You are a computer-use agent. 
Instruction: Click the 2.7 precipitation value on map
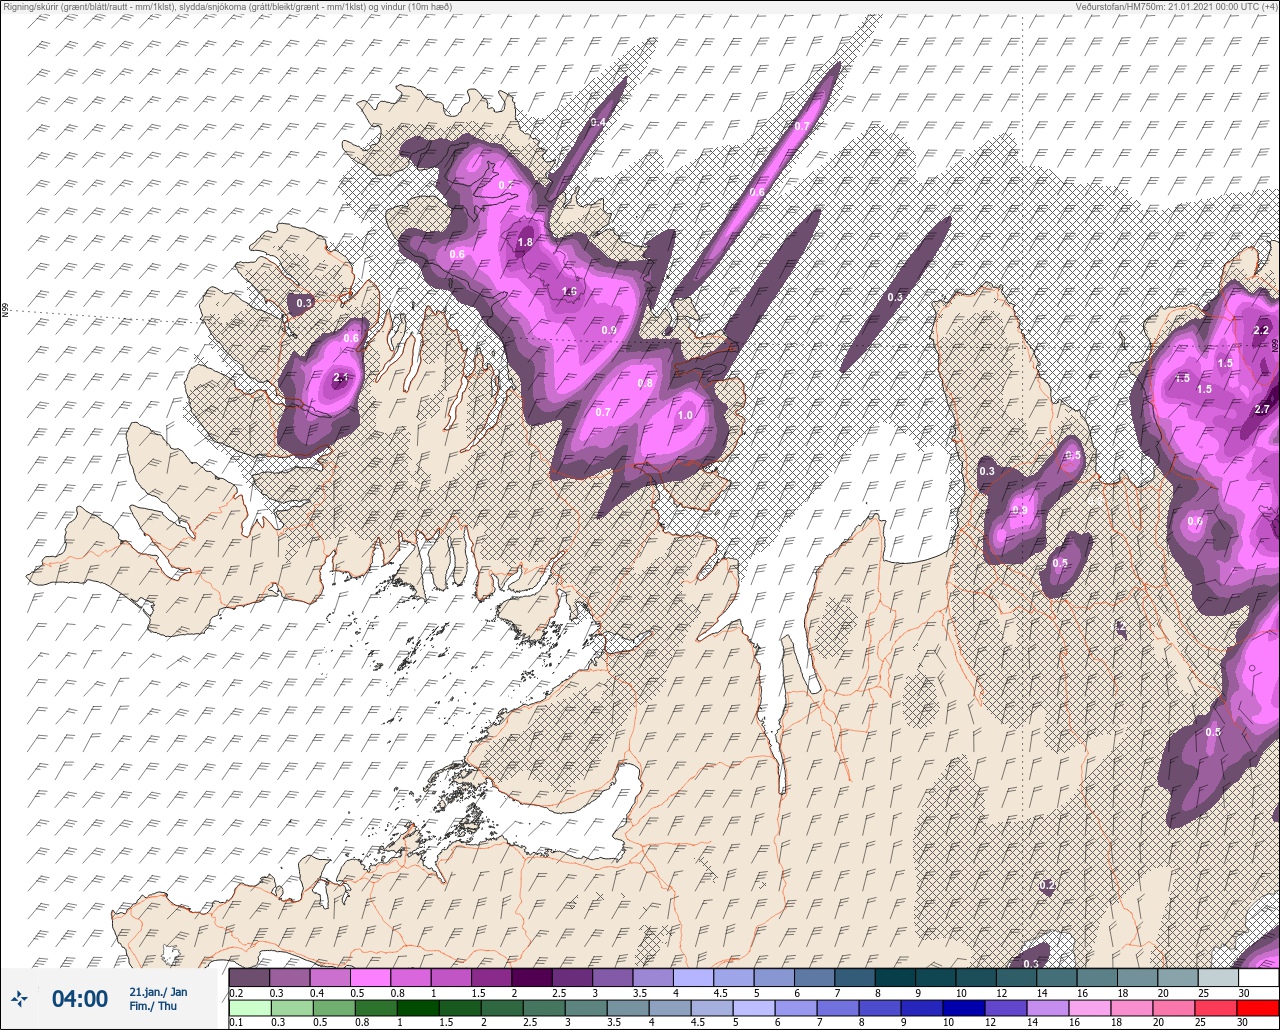[x=1261, y=409]
